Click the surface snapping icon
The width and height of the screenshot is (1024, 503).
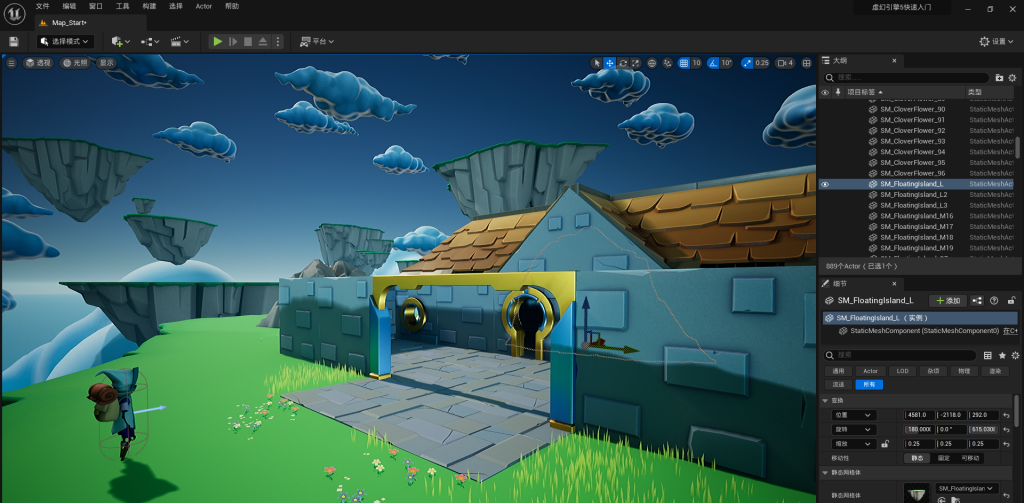point(667,63)
